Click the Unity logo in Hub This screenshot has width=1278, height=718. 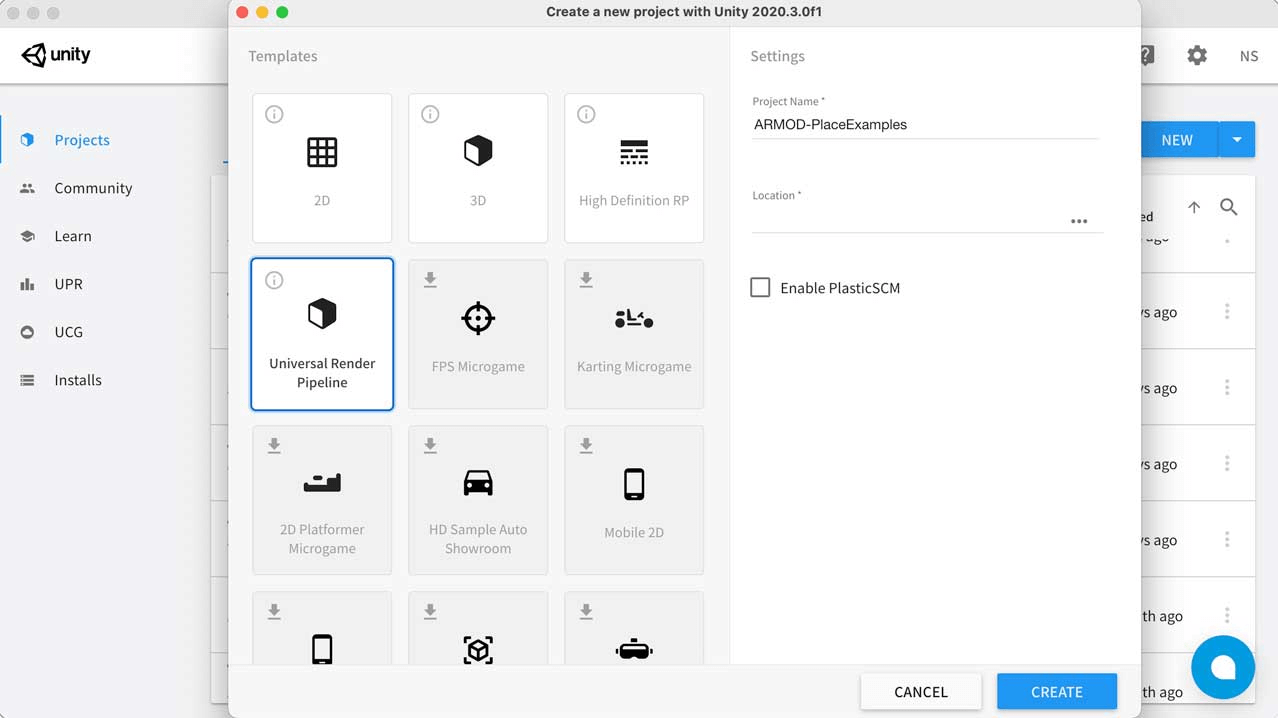56,55
